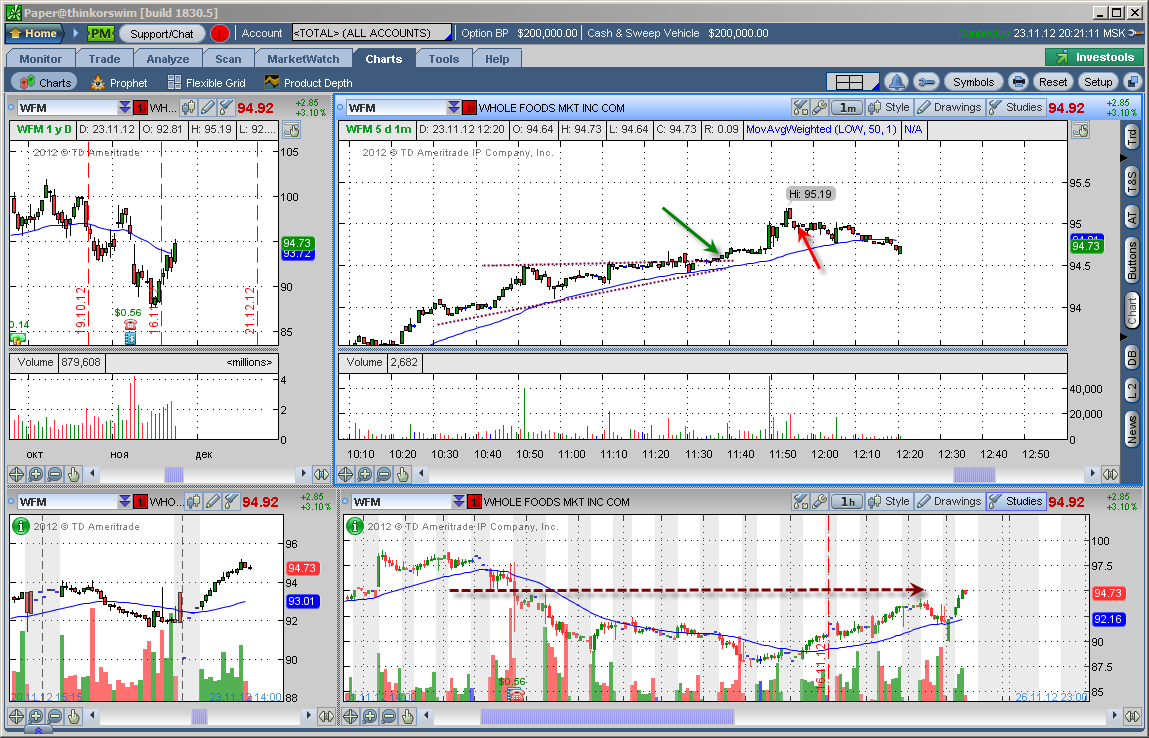1149x738 pixels.
Task: Toggle the L2 side panel button
Action: tap(1132, 391)
